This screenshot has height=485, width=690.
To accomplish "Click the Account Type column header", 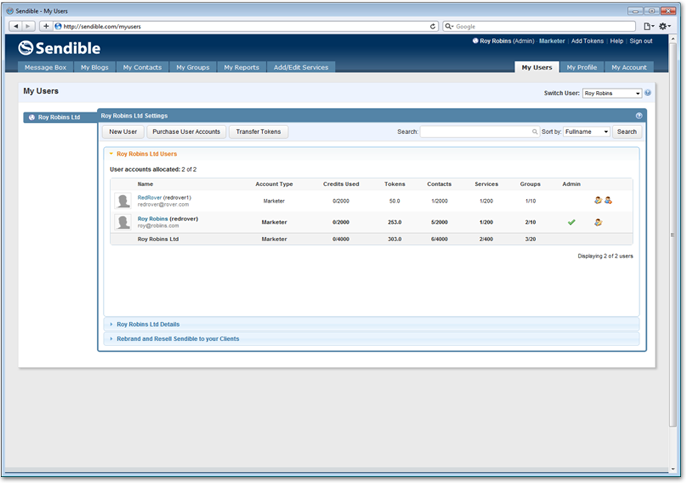I will pyautogui.click(x=274, y=184).
